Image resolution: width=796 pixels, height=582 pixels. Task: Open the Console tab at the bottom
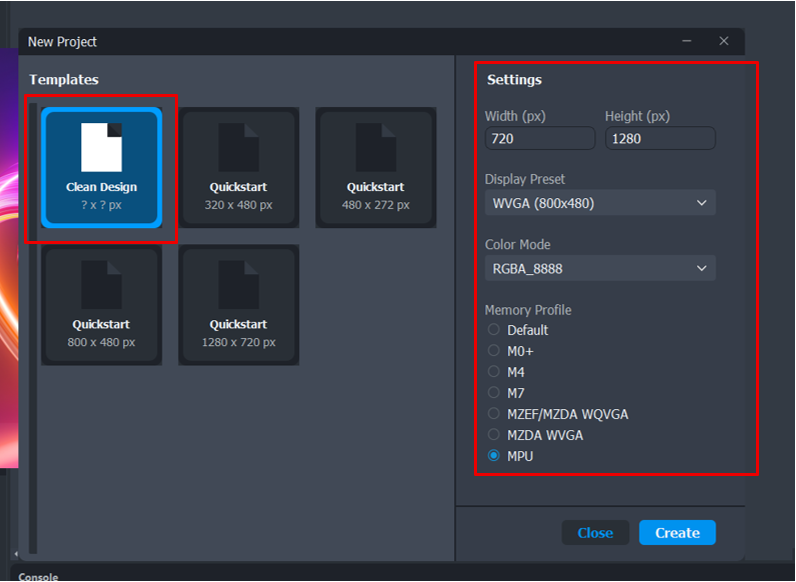tap(38, 576)
